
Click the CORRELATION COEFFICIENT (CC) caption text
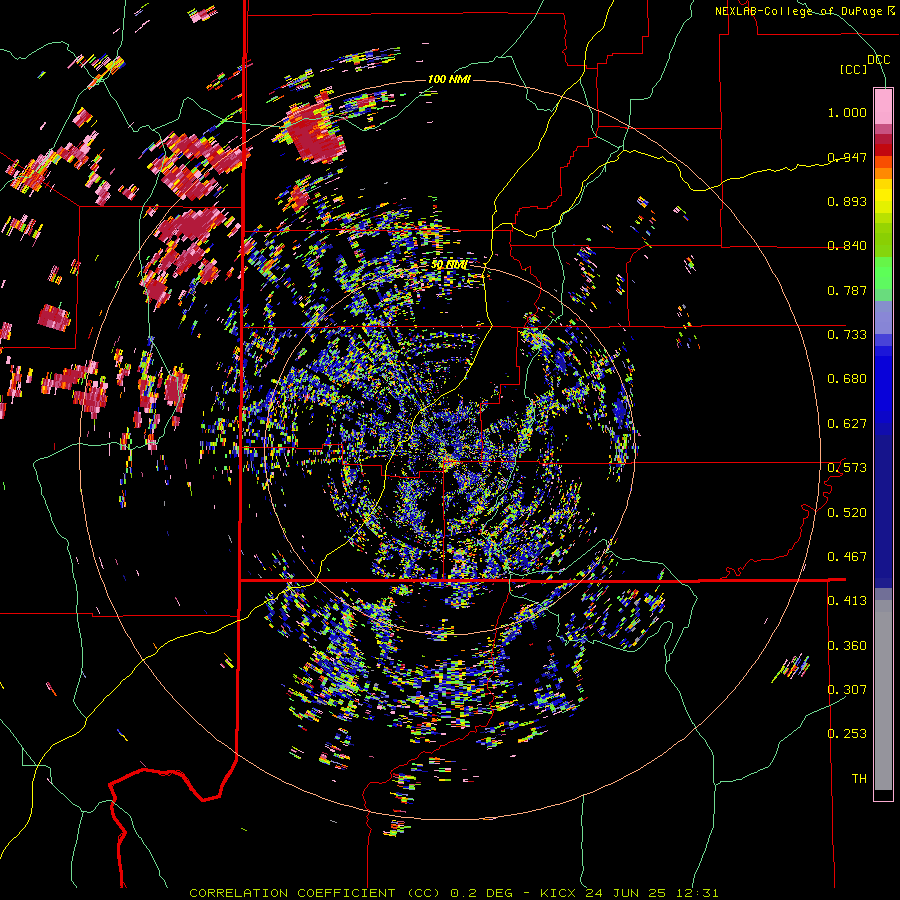(315, 893)
